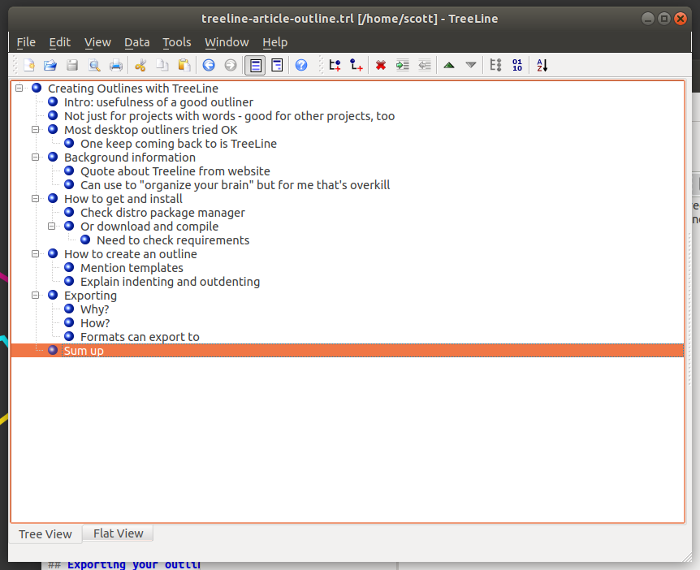Select 'Quote about Treeline from website' node
This screenshot has width=700, height=570.
coord(175,171)
